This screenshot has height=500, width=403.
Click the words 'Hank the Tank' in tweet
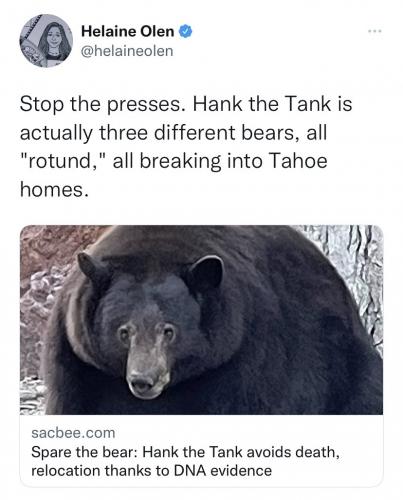tap(262, 104)
